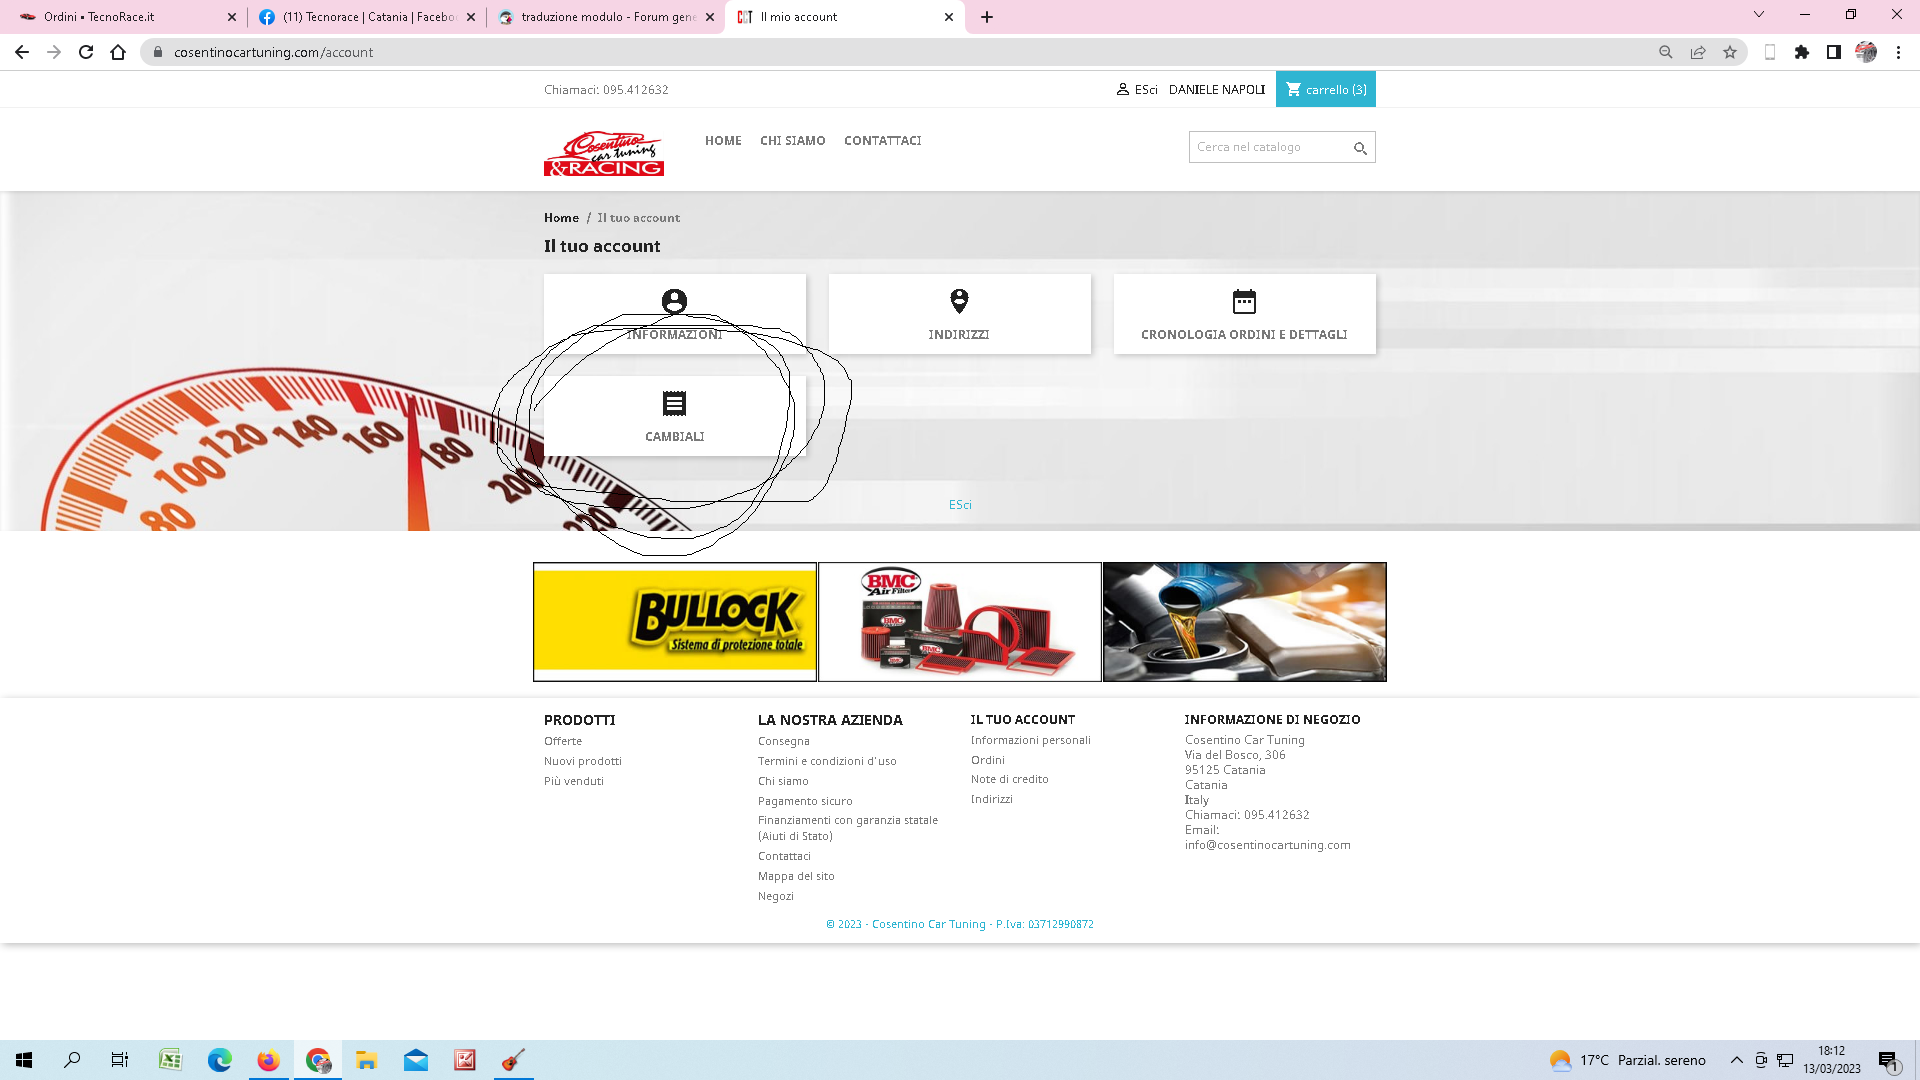Open the Informazioni account card icon

coord(674,302)
